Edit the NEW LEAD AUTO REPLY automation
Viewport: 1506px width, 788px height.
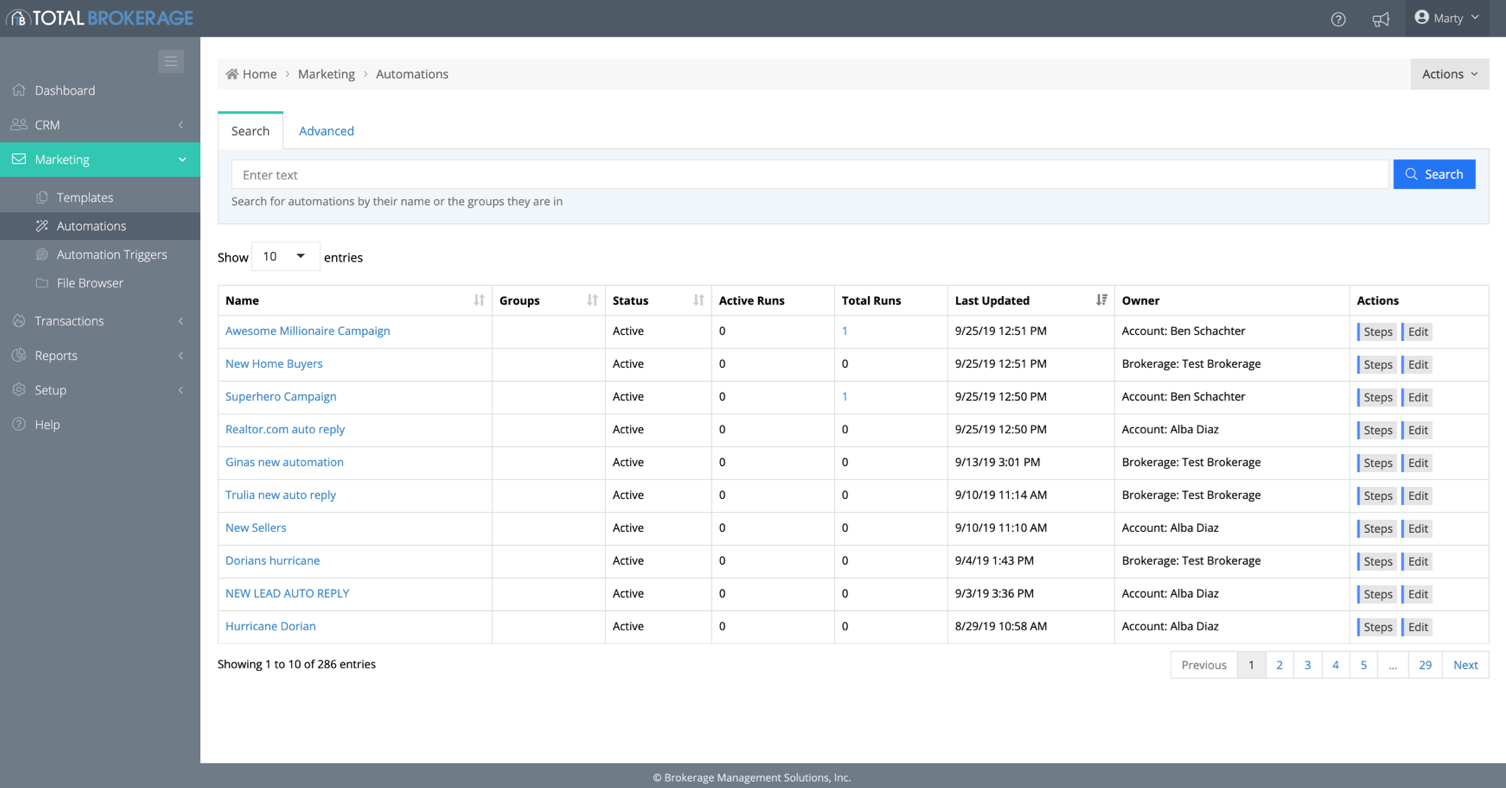click(1417, 594)
